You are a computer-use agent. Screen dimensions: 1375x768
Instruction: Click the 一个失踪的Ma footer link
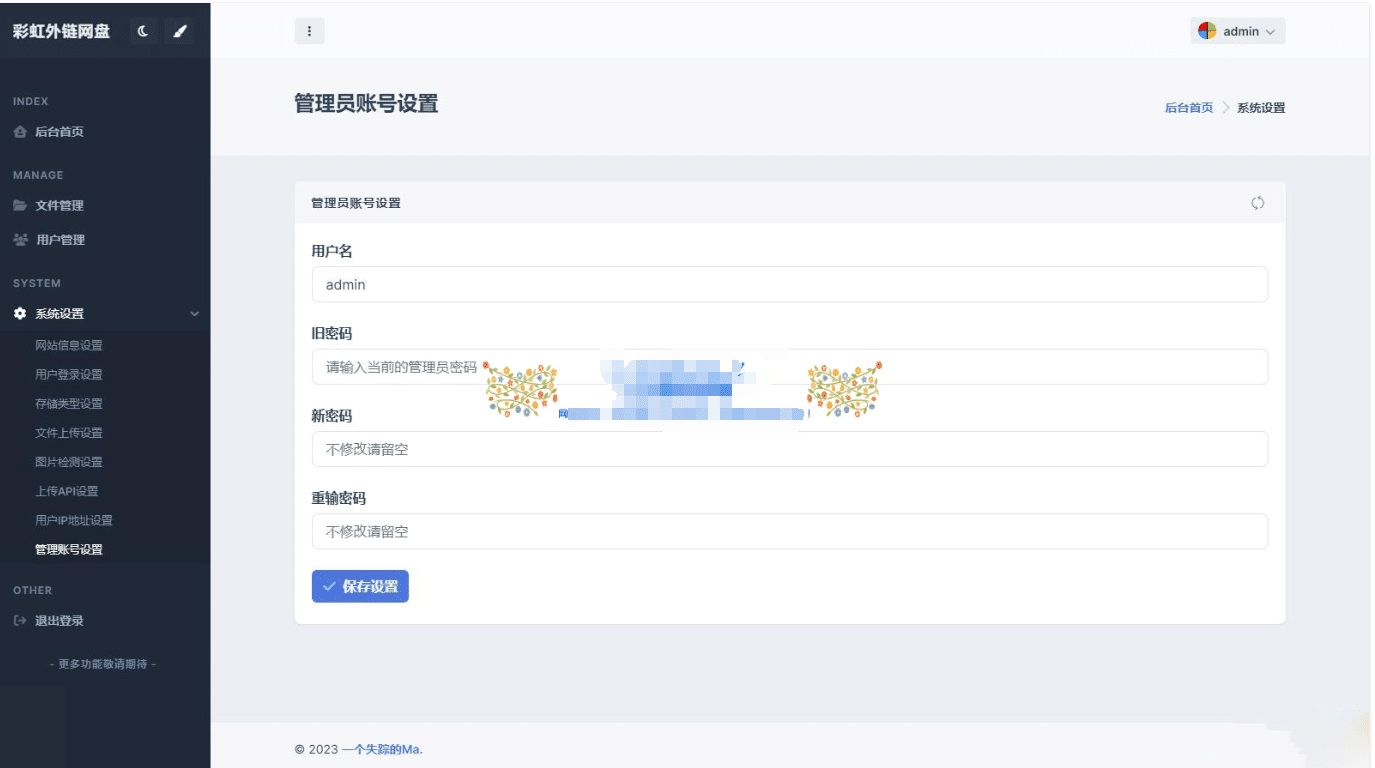(x=381, y=749)
